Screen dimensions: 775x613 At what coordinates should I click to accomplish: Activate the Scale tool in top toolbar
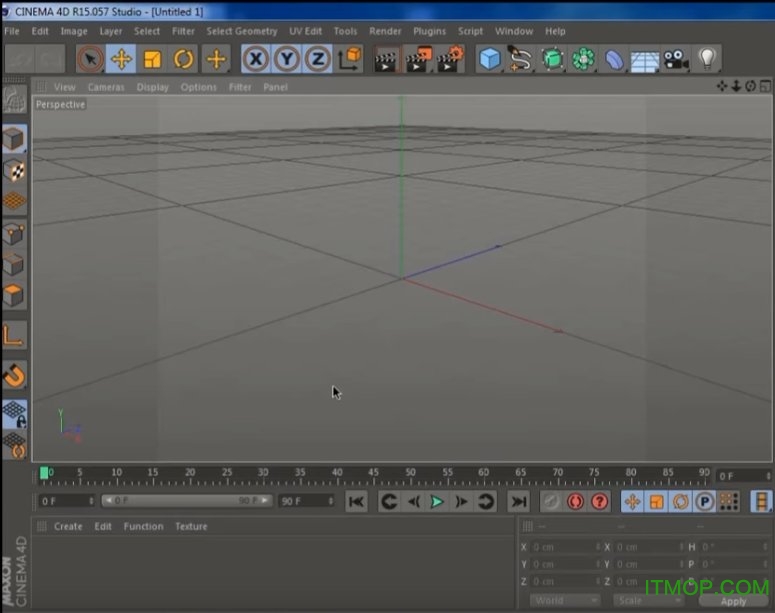point(152,59)
